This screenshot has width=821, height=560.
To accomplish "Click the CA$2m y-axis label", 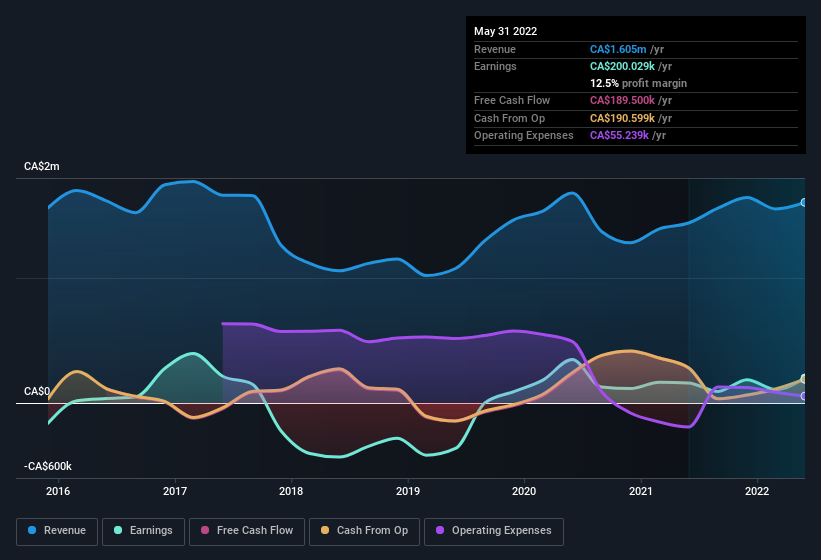I will [42, 166].
